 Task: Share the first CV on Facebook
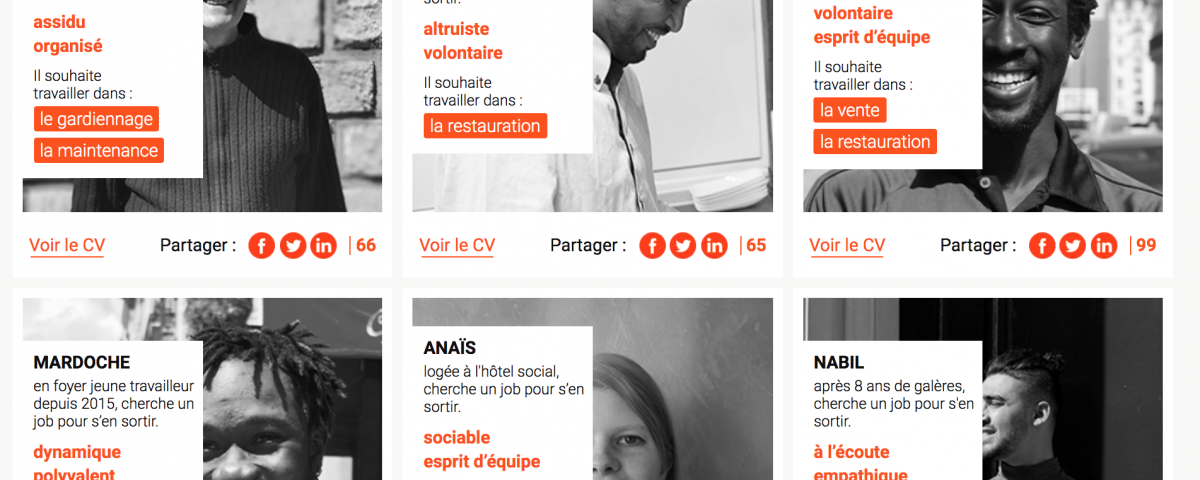click(x=261, y=246)
